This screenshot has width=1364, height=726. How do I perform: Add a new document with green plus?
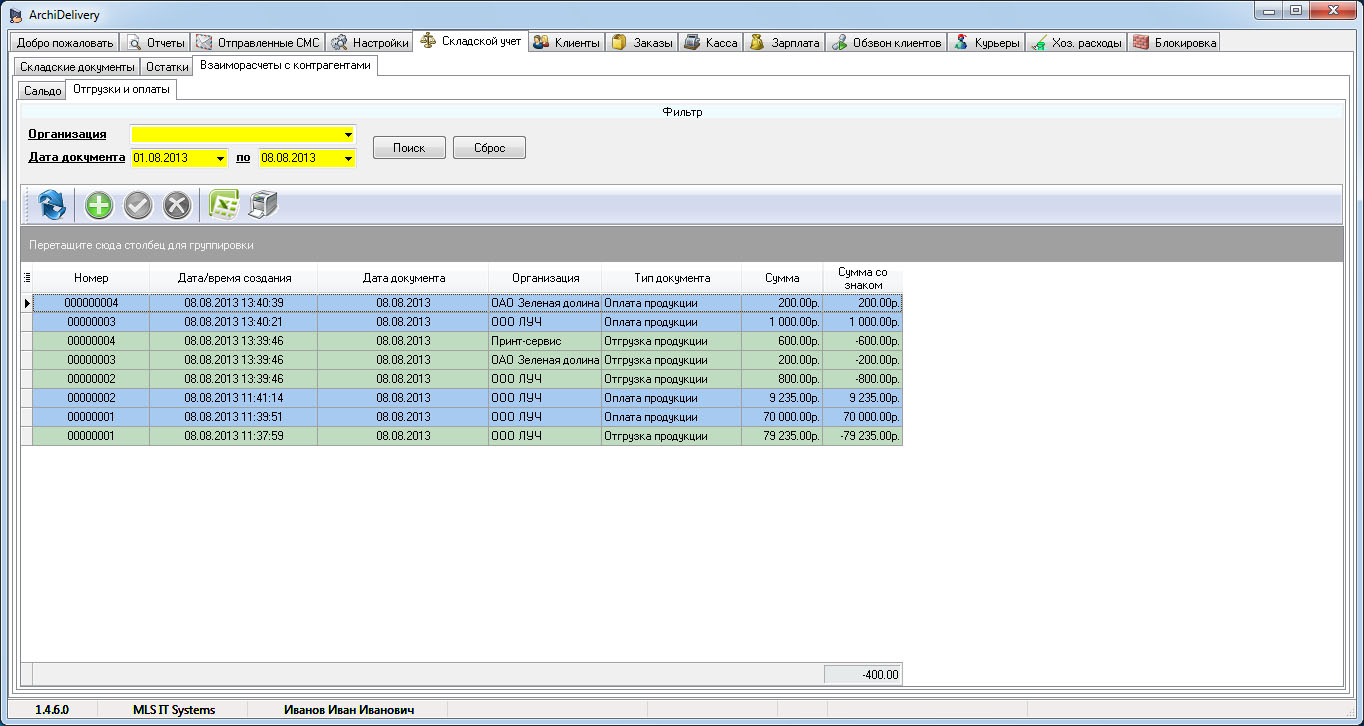(x=99, y=206)
